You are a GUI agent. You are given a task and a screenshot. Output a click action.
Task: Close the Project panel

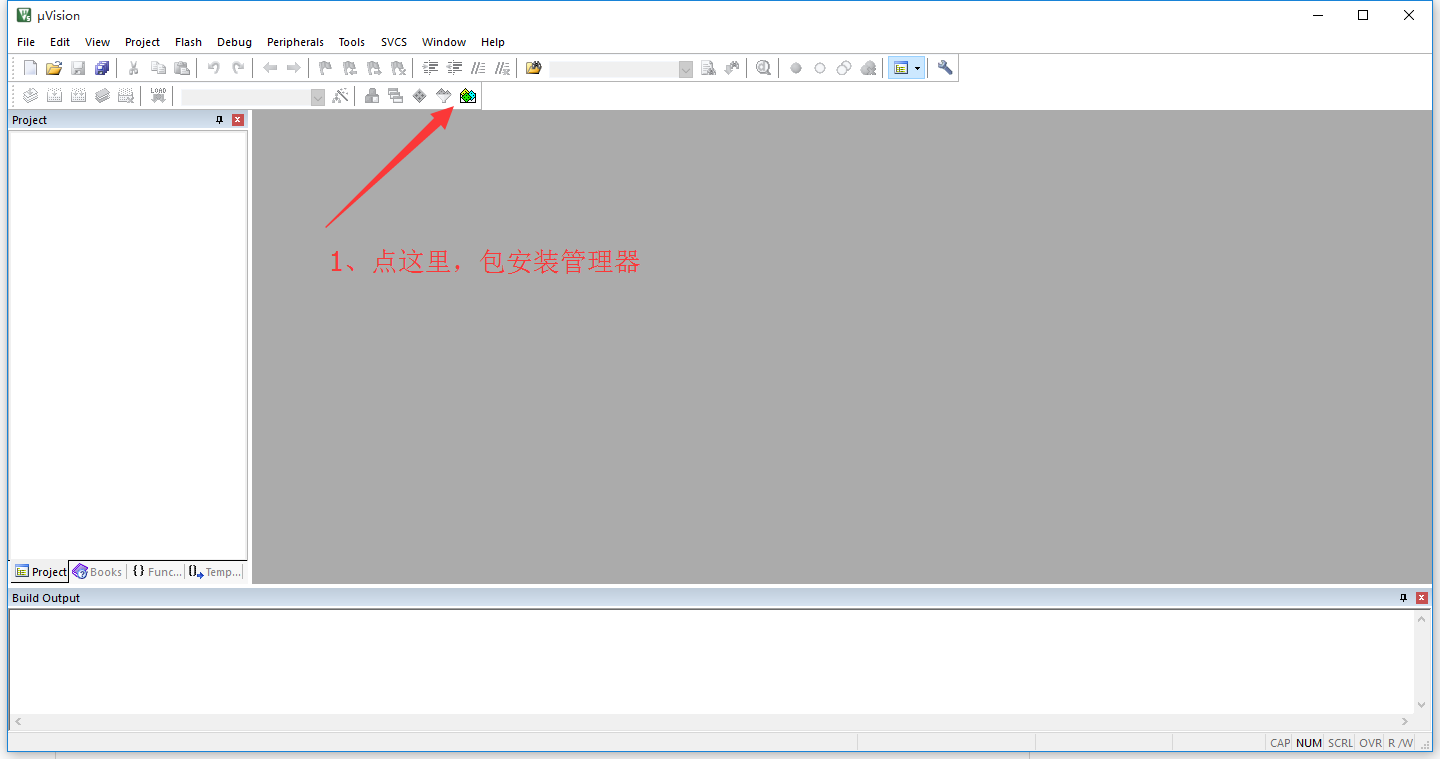[x=238, y=120]
